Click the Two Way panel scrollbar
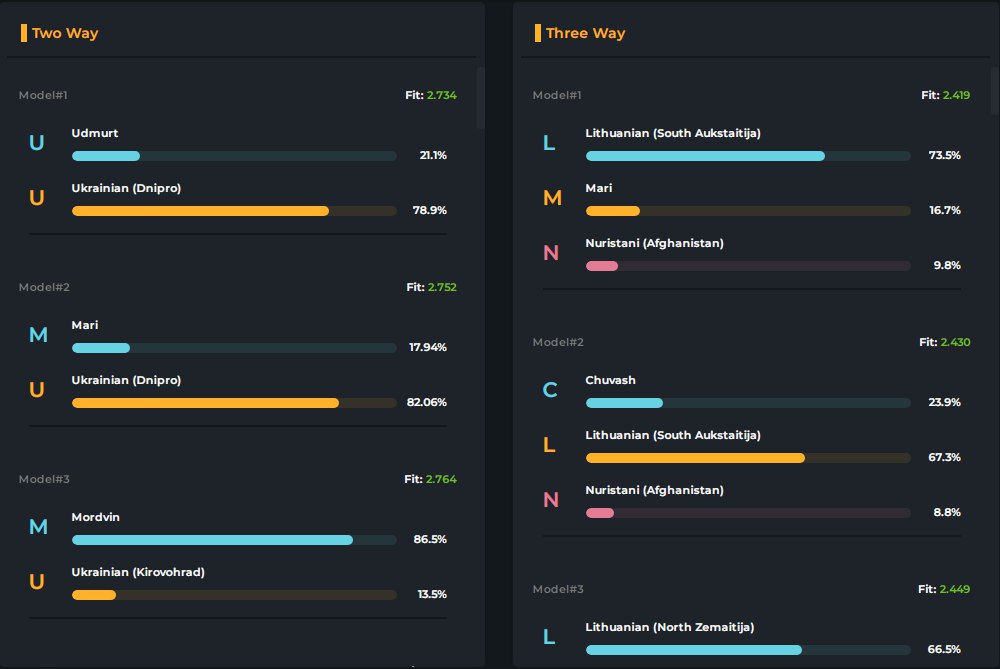The image size is (1000, 669). pyautogui.click(x=481, y=98)
